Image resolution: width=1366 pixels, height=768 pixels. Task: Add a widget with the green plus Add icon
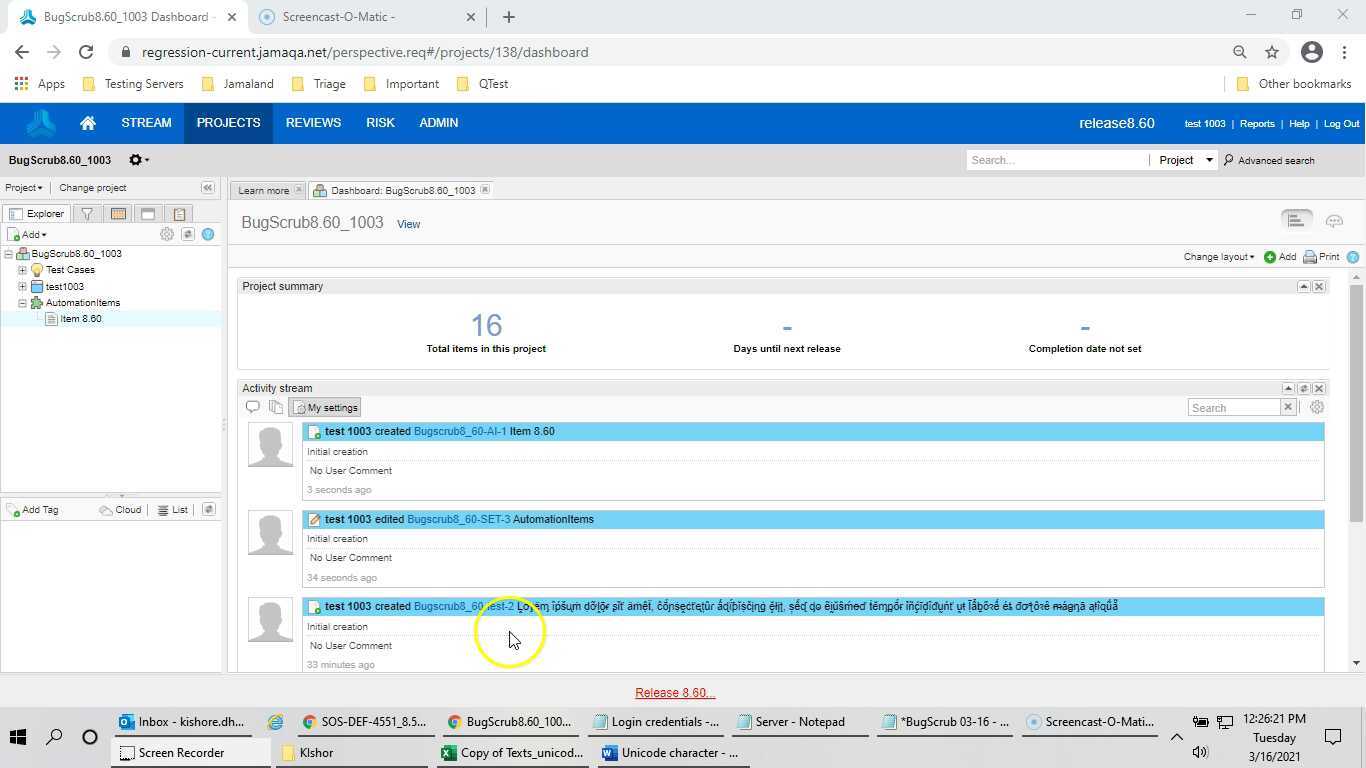1272,257
